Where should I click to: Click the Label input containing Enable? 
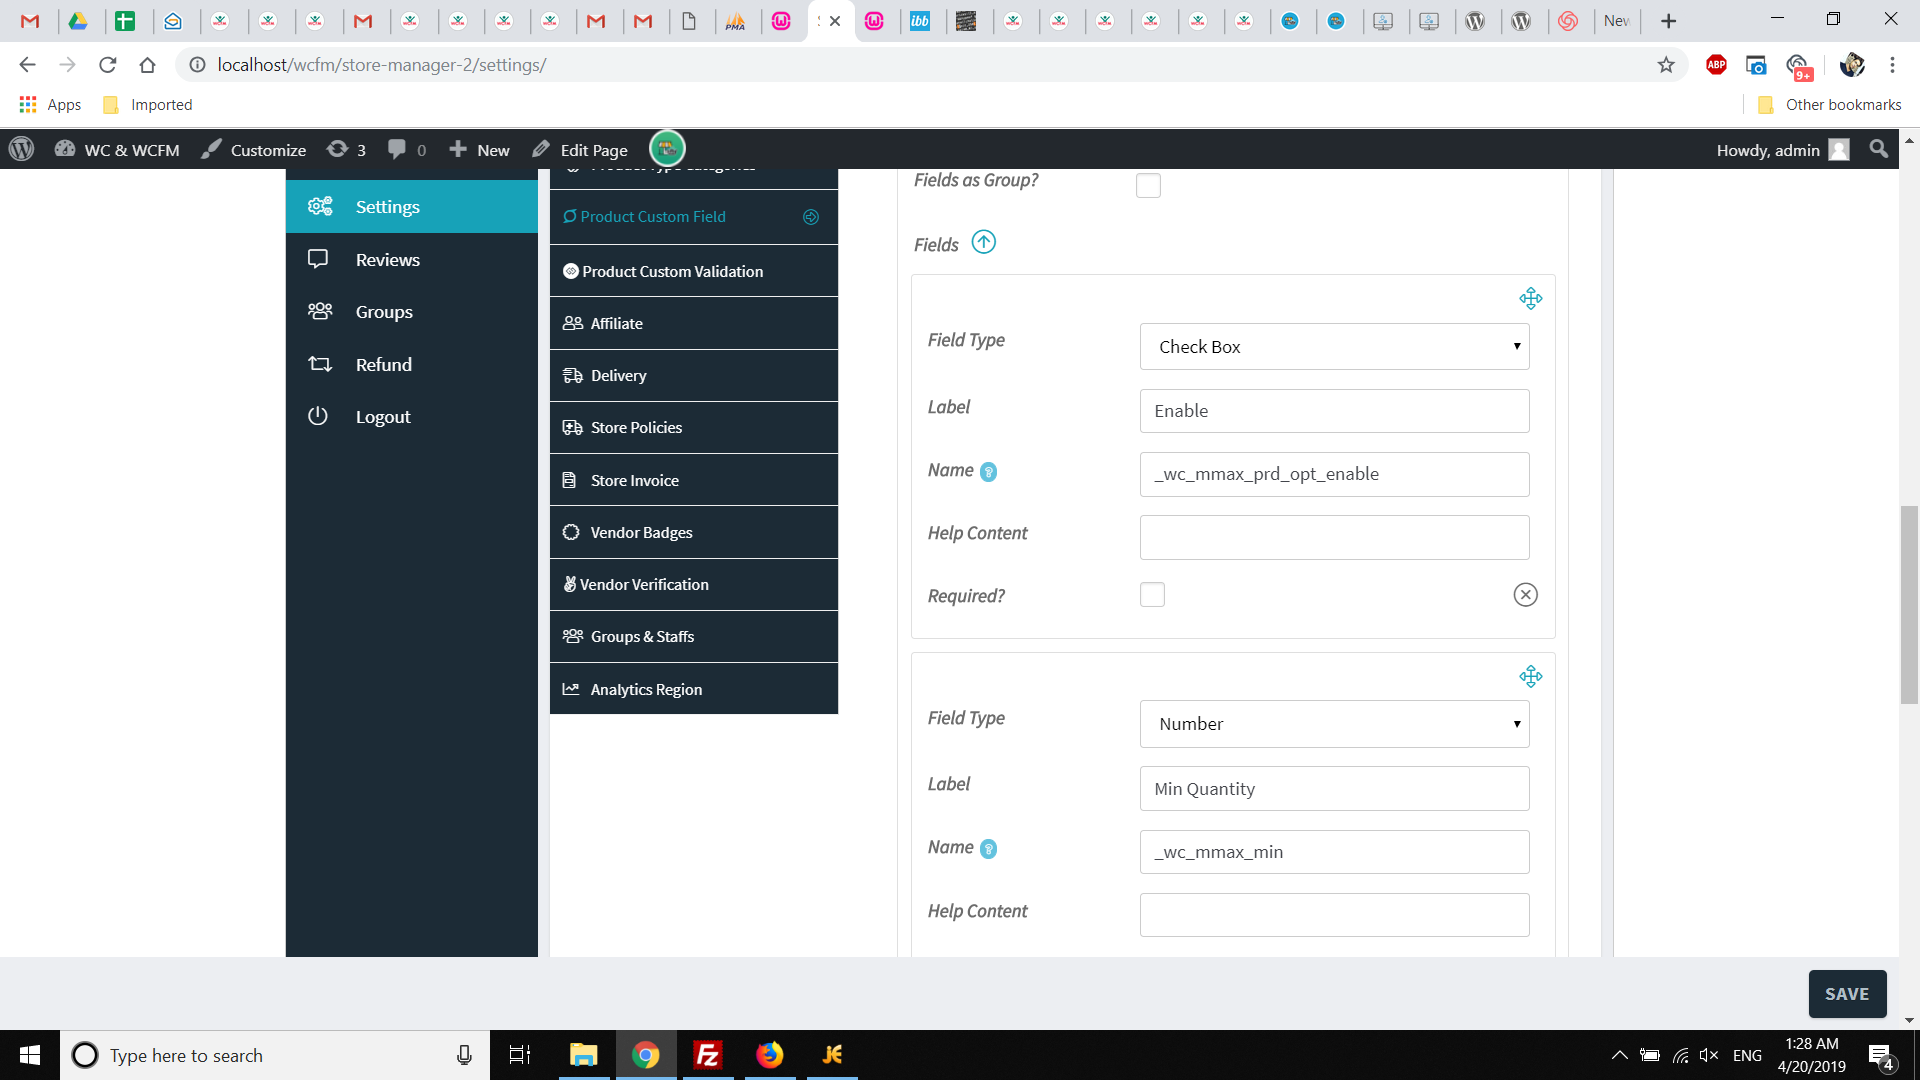(1334, 411)
